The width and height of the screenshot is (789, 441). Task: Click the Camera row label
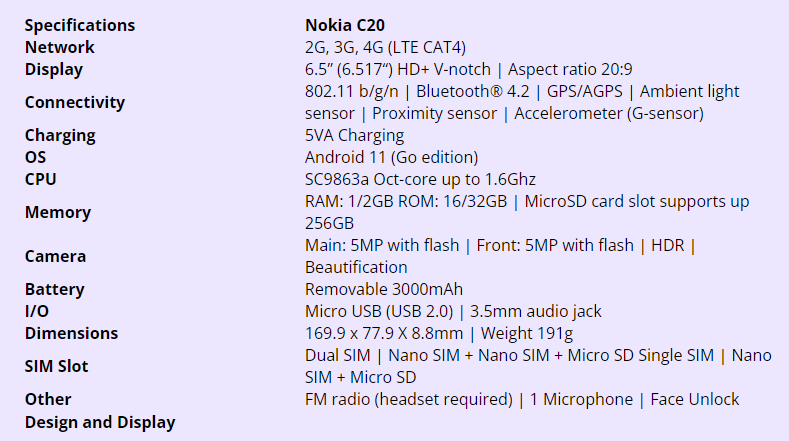coord(56,256)
